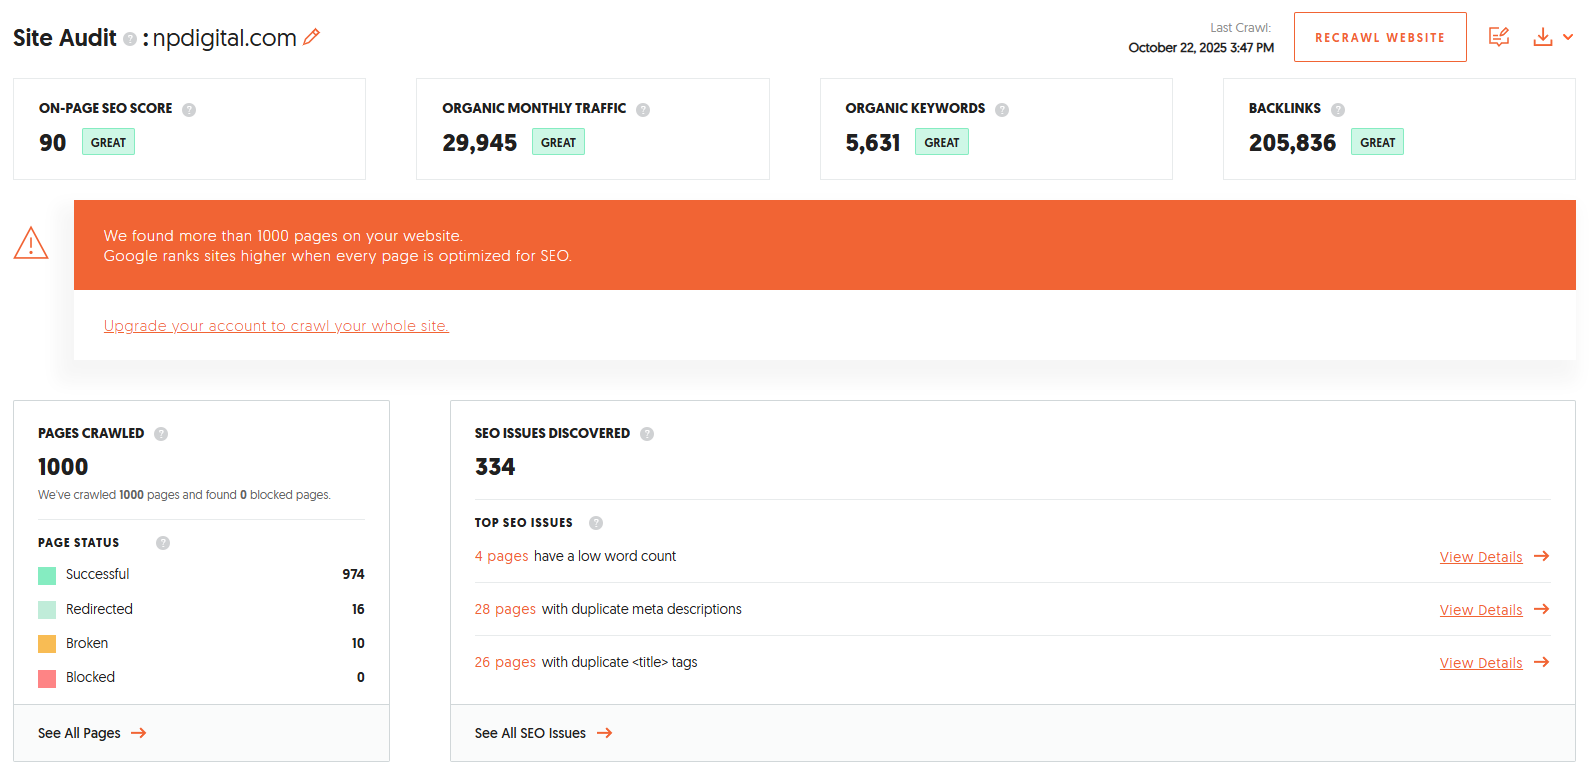Open Page Status help icon
Screen dimensions: 1592x770
[163, 543]
